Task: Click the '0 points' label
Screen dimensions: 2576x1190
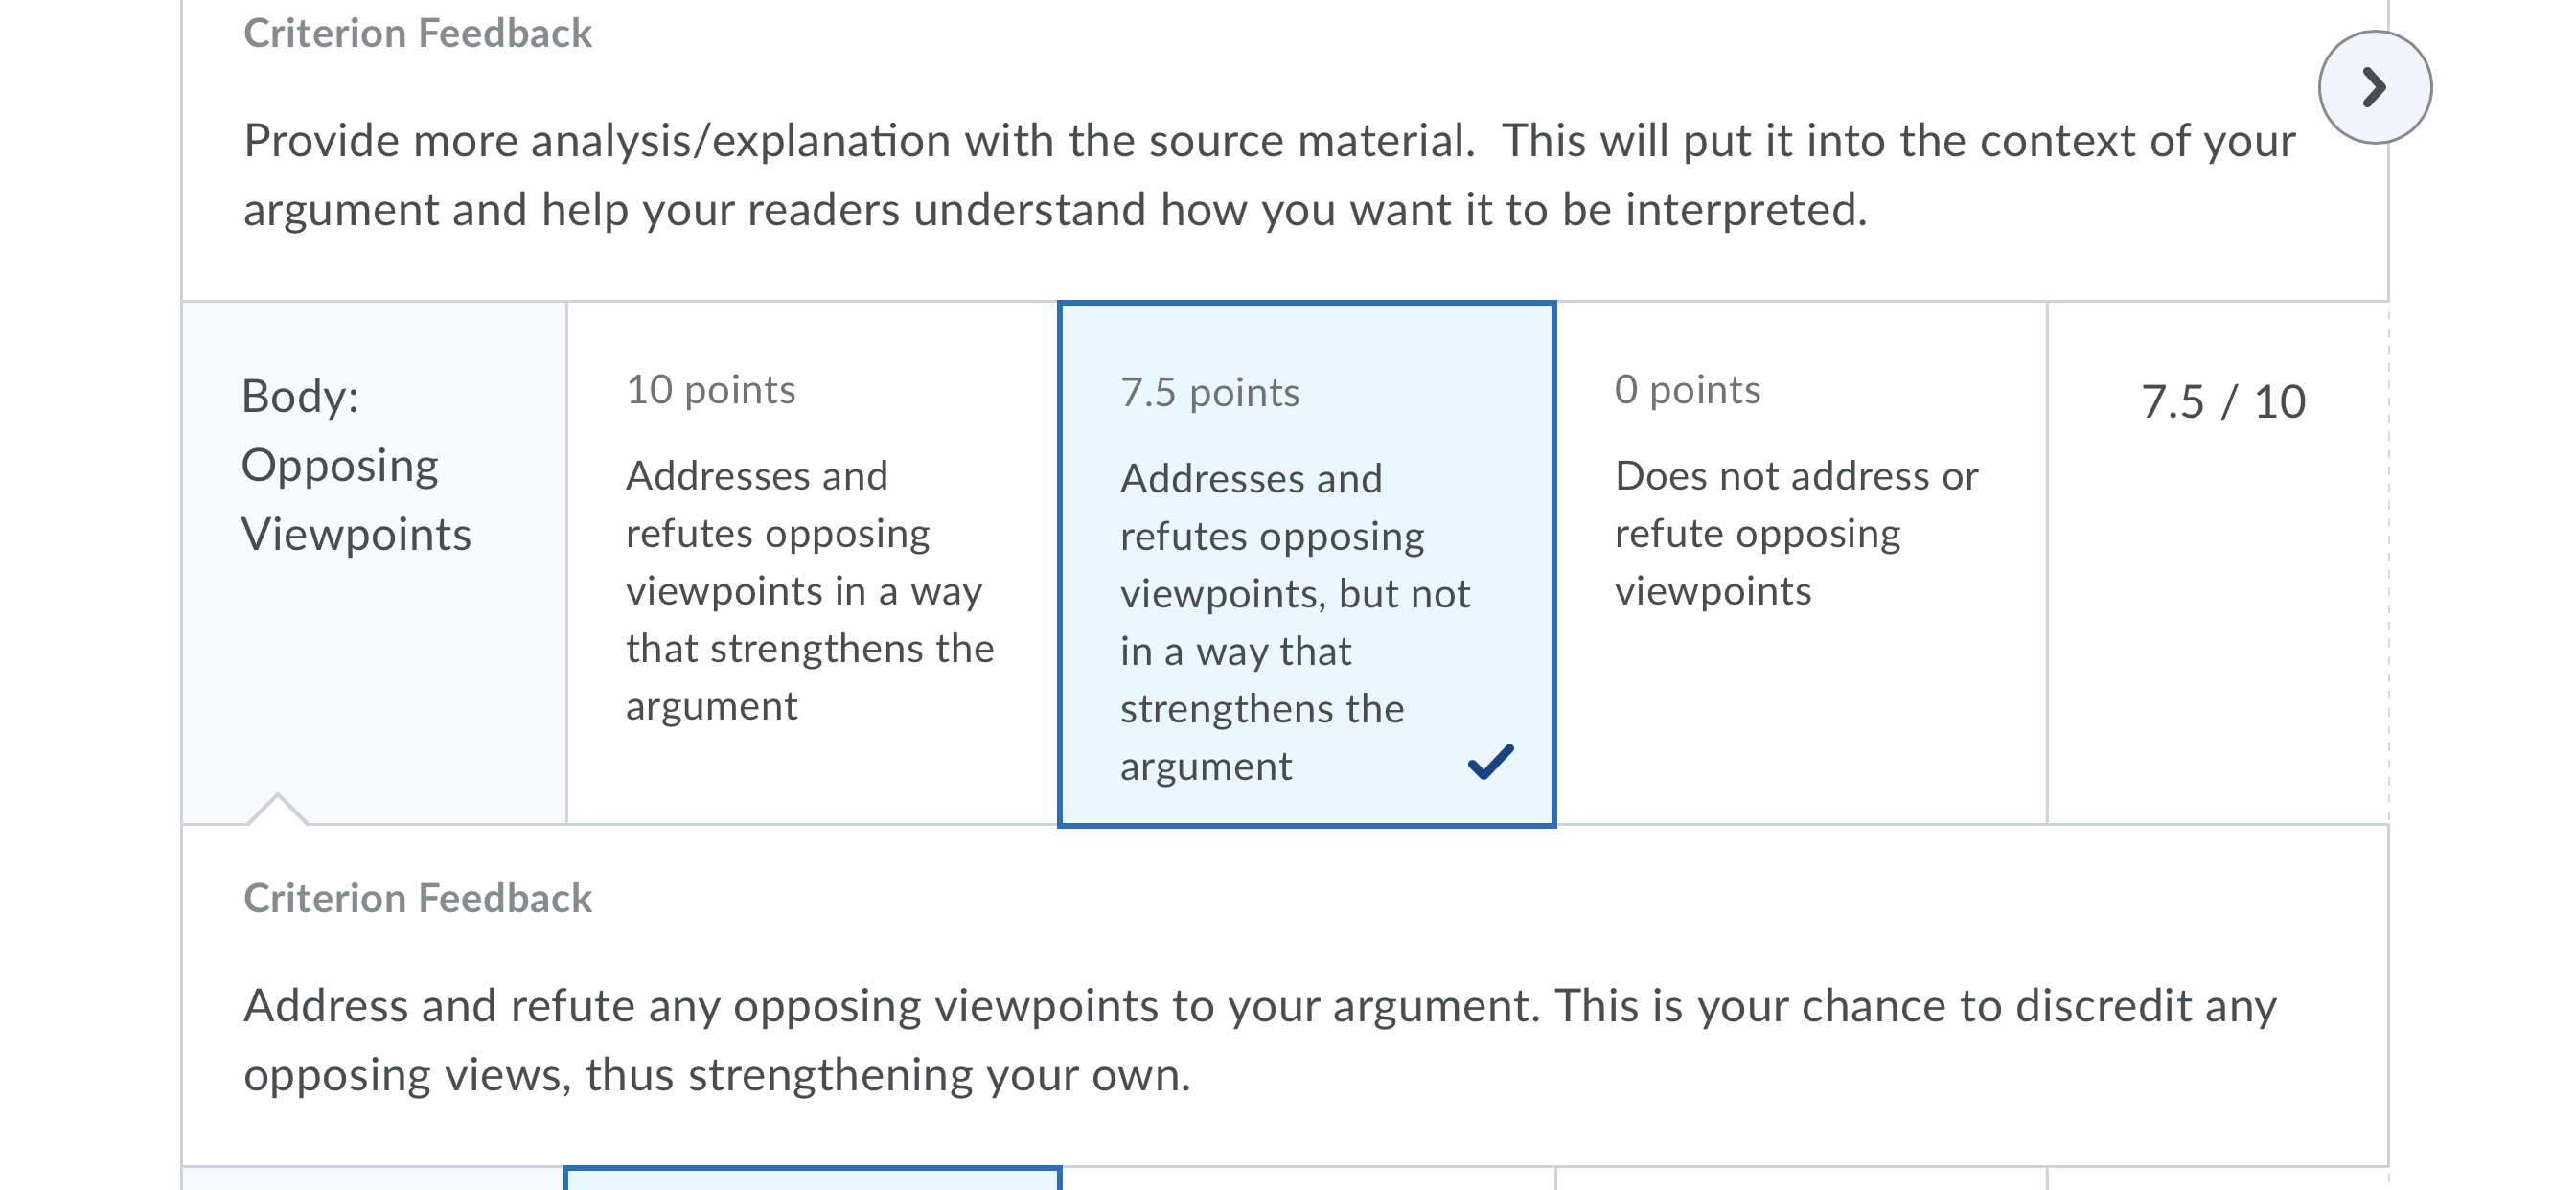Action: point(1688,389)
